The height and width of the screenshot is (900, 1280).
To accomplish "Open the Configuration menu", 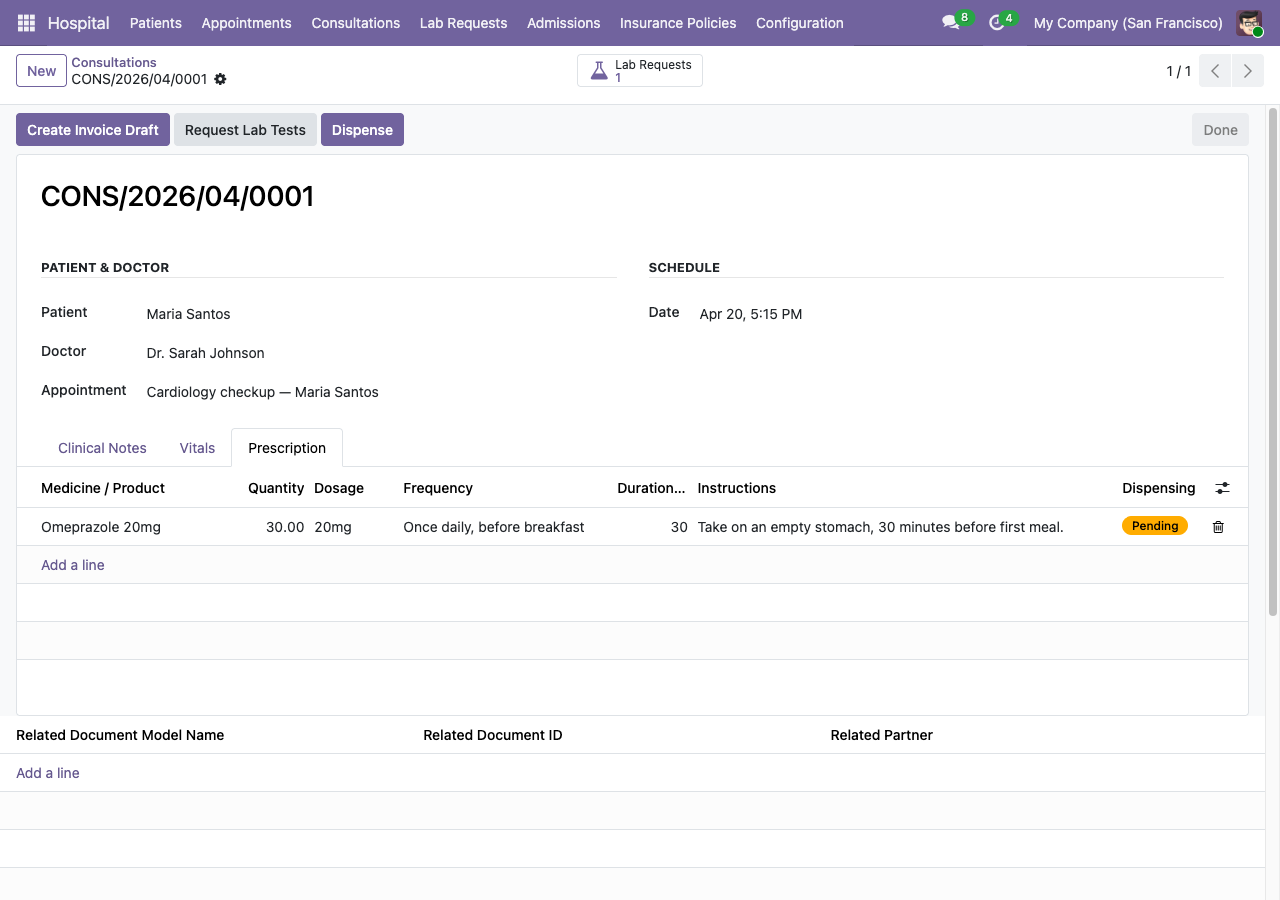I will 800,23.
